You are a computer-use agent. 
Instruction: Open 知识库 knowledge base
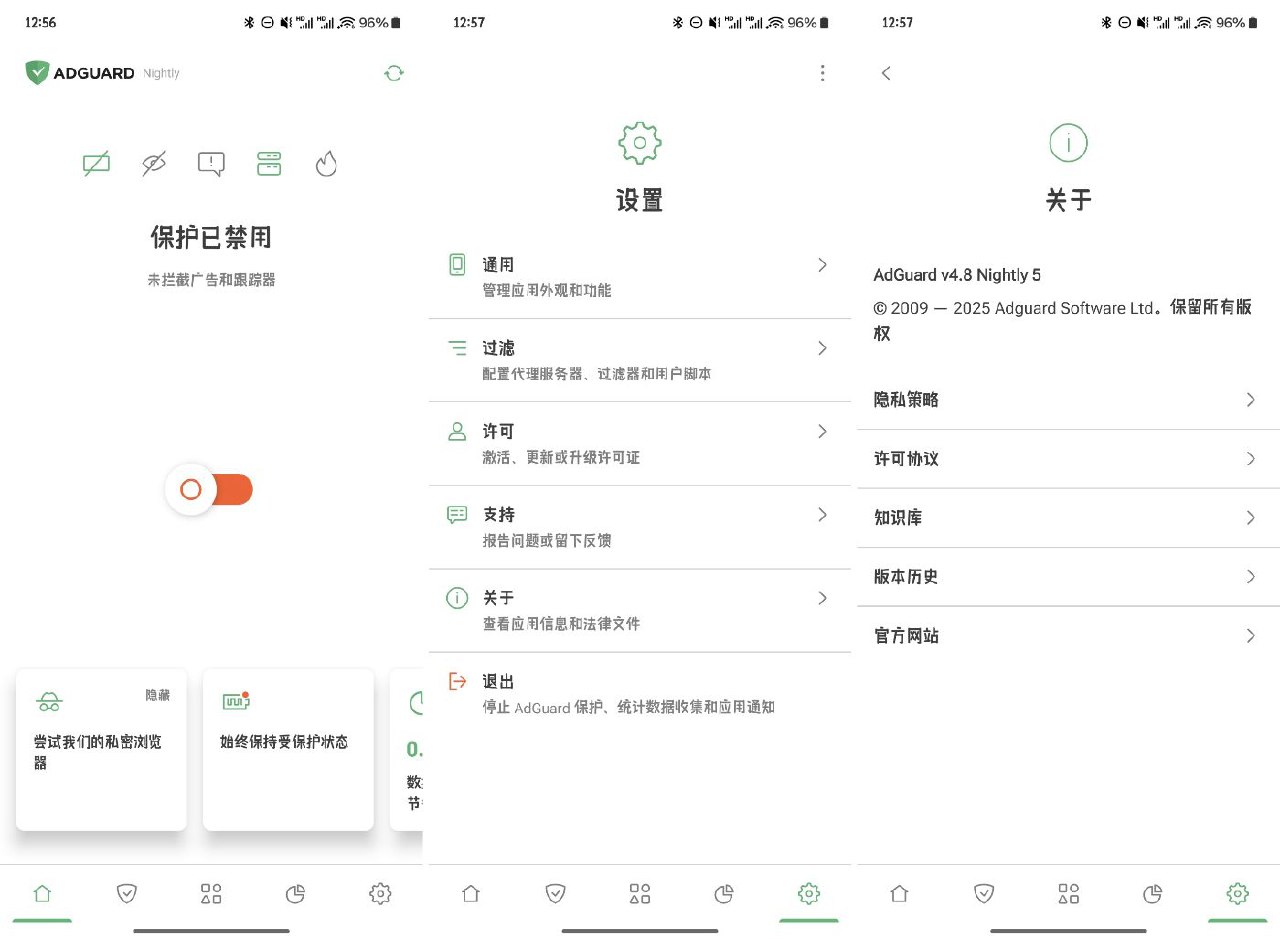(1068, 518)
